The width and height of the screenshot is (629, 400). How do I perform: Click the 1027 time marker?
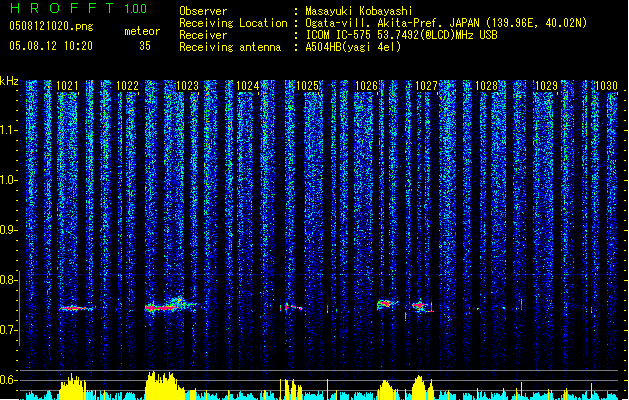426,86
